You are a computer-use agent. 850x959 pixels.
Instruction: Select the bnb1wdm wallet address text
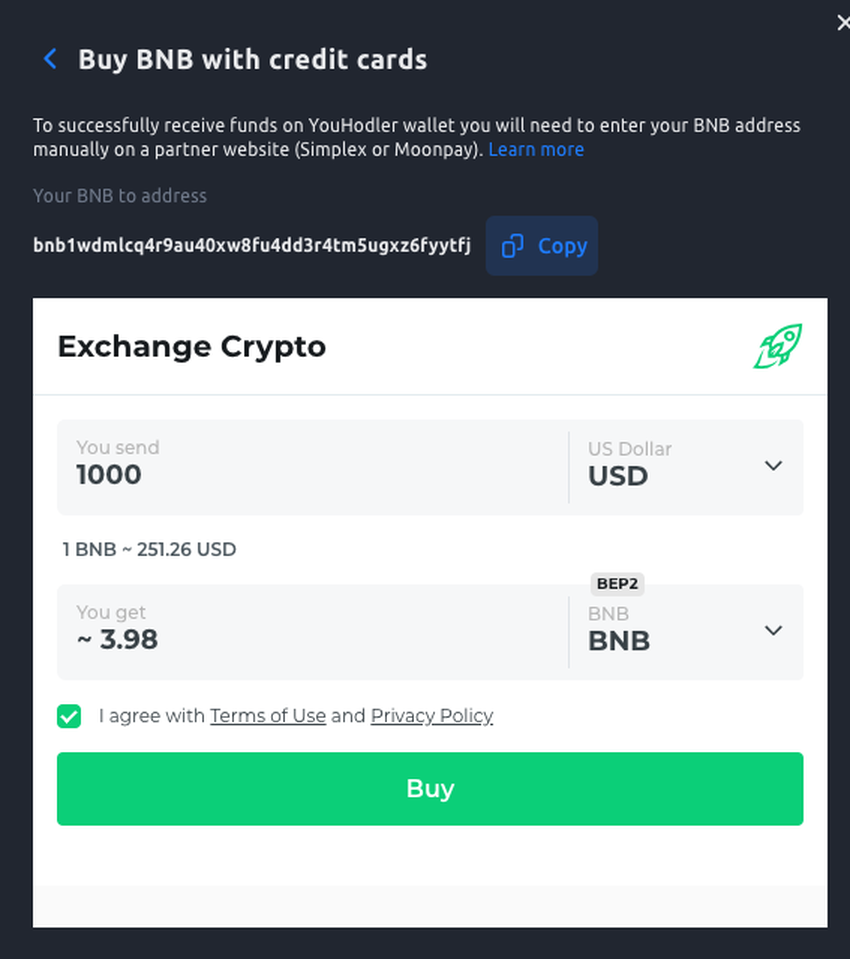pos(252,245)
